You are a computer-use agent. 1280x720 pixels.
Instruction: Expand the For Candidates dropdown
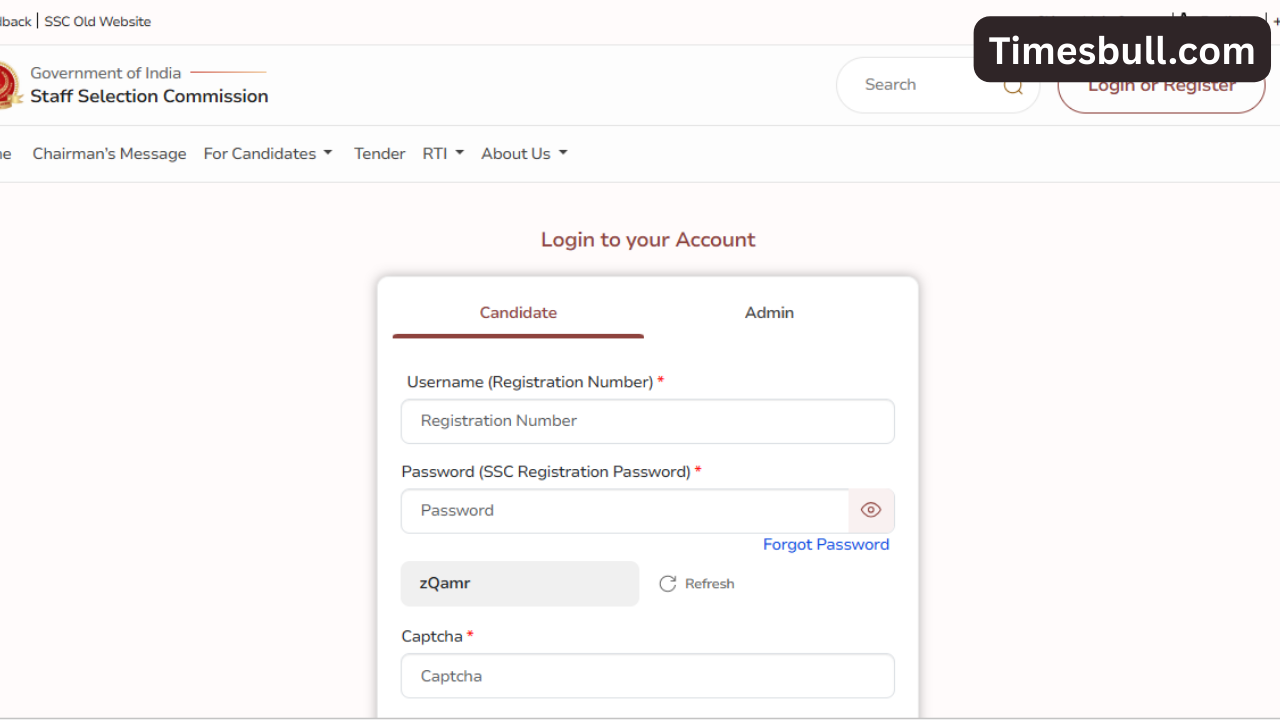coord(268,154)
